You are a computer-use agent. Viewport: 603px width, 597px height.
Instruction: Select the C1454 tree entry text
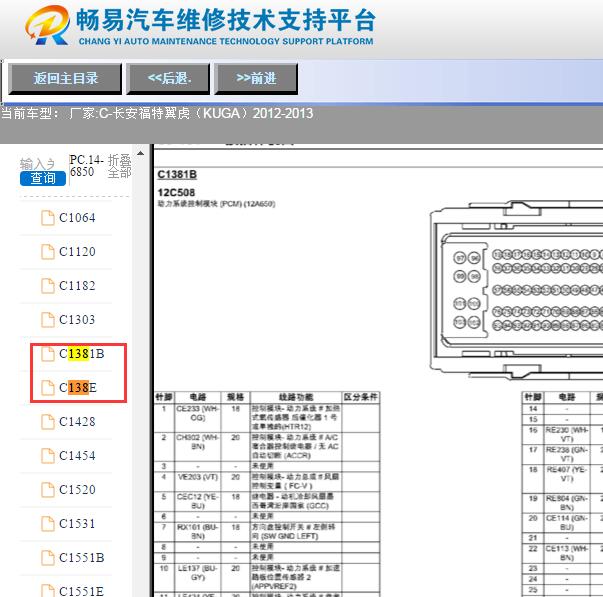coord(77,456)
